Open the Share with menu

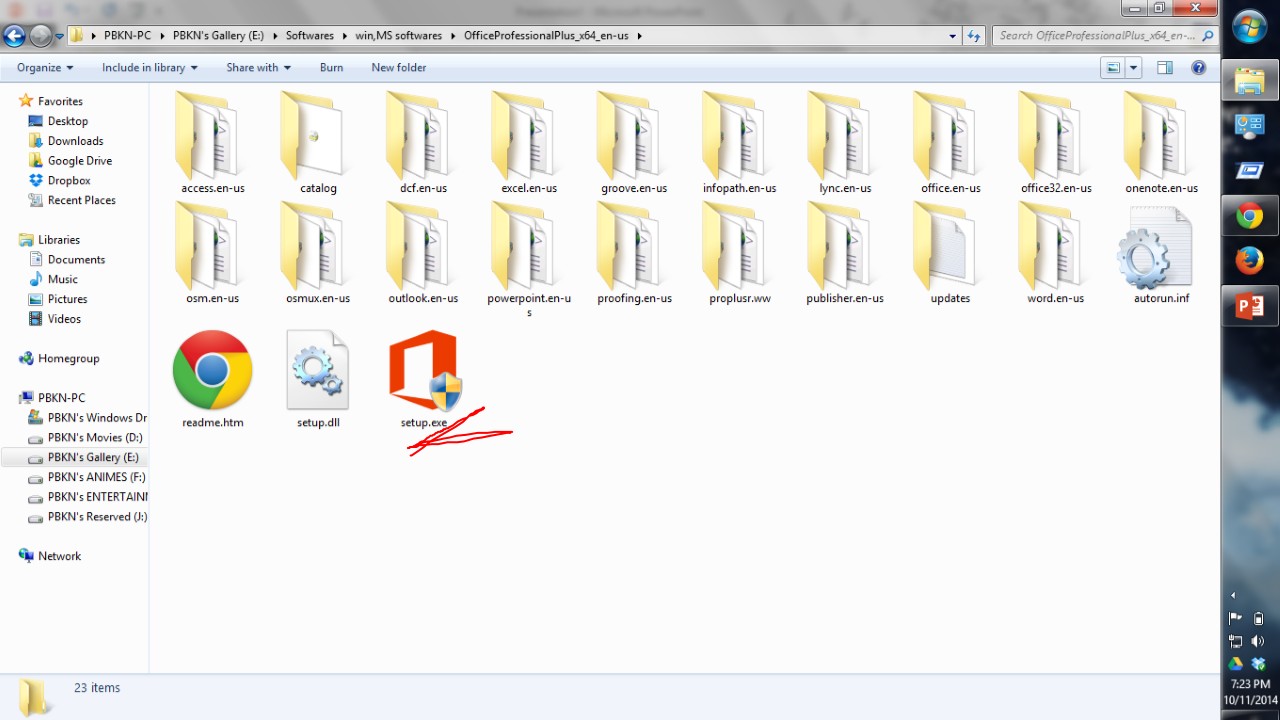[258, 68]
